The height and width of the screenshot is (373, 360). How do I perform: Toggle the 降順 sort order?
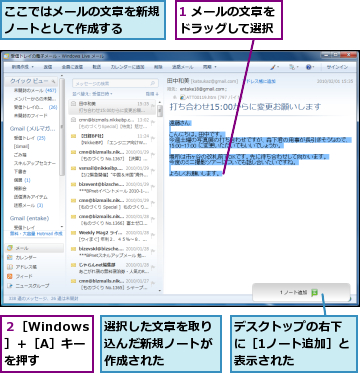click(152, 94)
